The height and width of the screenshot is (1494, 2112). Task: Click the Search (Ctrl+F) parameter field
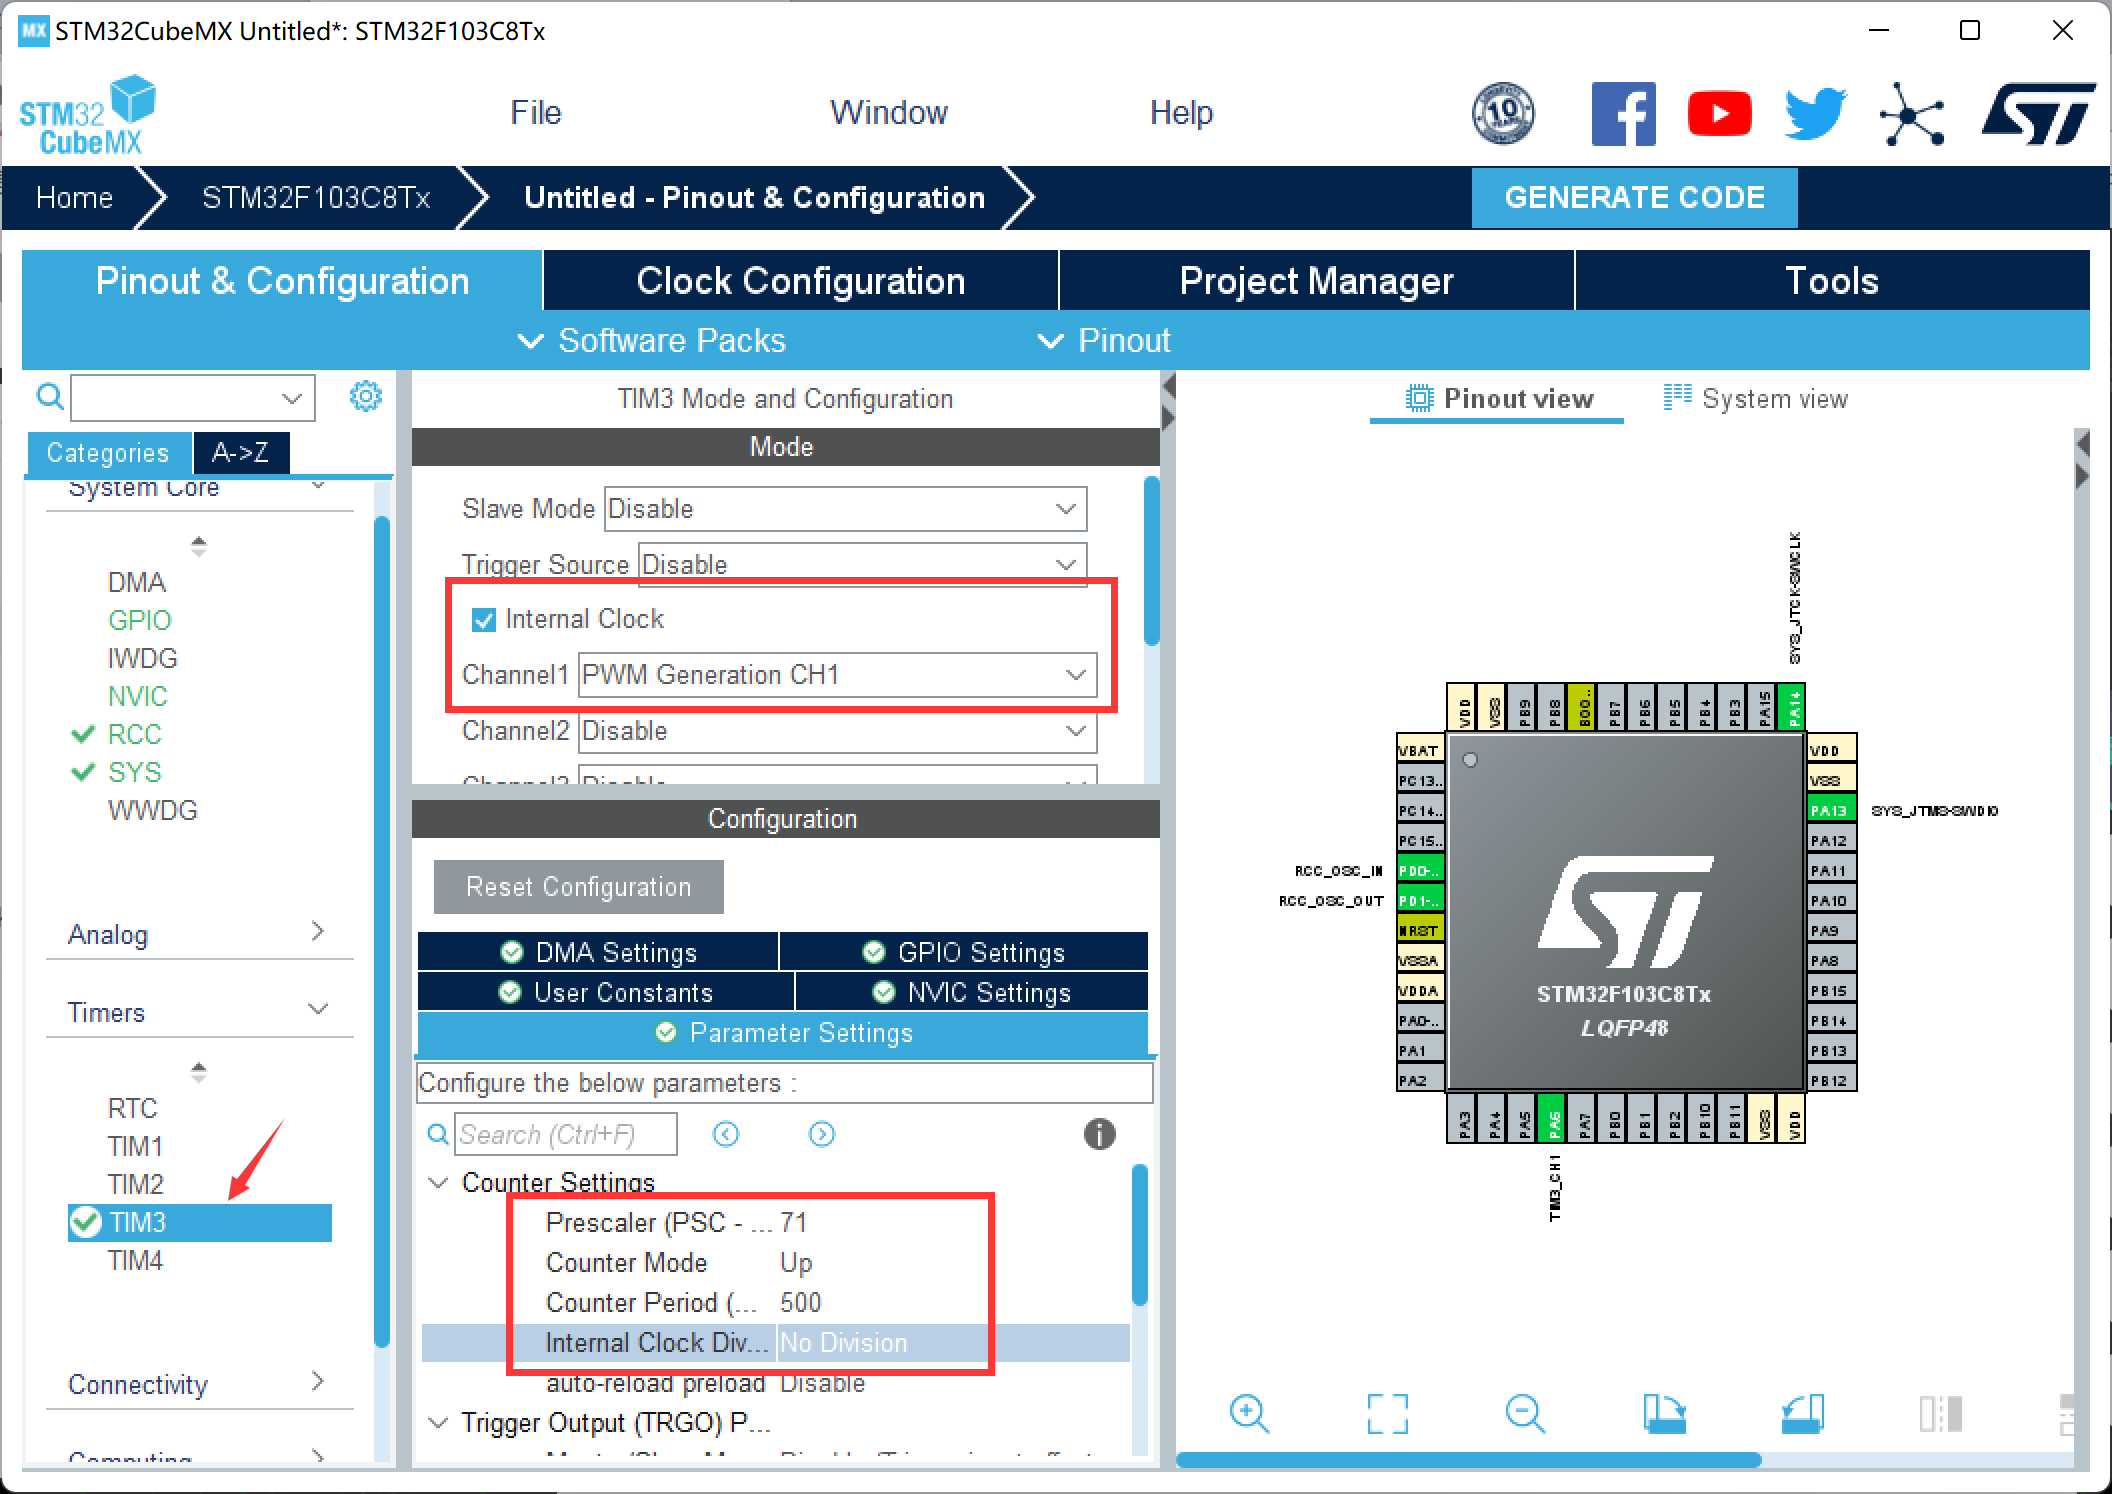point(566,1134)
